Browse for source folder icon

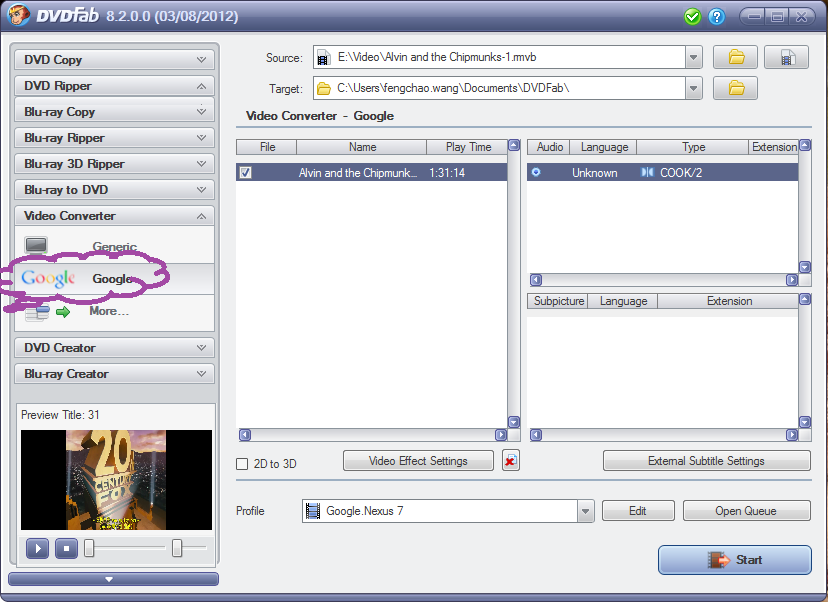click(x=736, y=57)
